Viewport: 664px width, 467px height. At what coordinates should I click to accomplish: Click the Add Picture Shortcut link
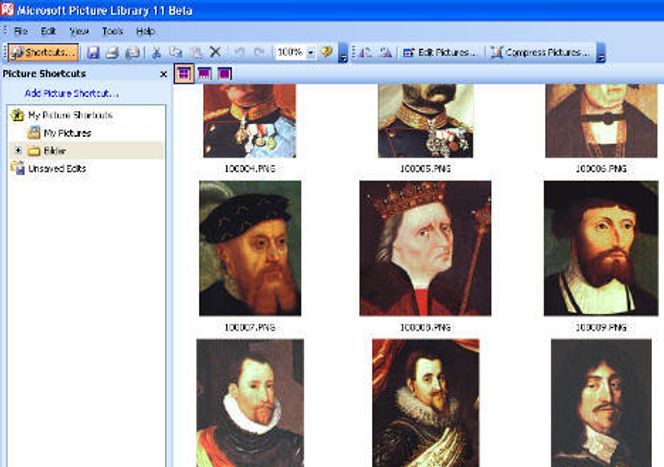(x=71, y=94)
